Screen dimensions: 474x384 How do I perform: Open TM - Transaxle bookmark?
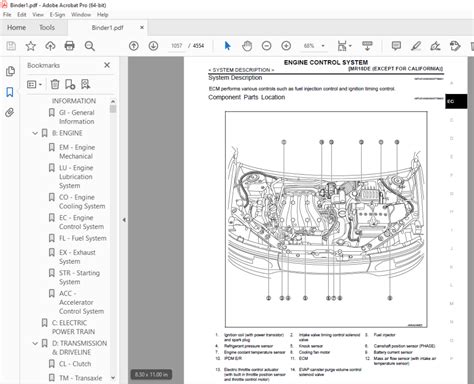click(x=81, y=378)
